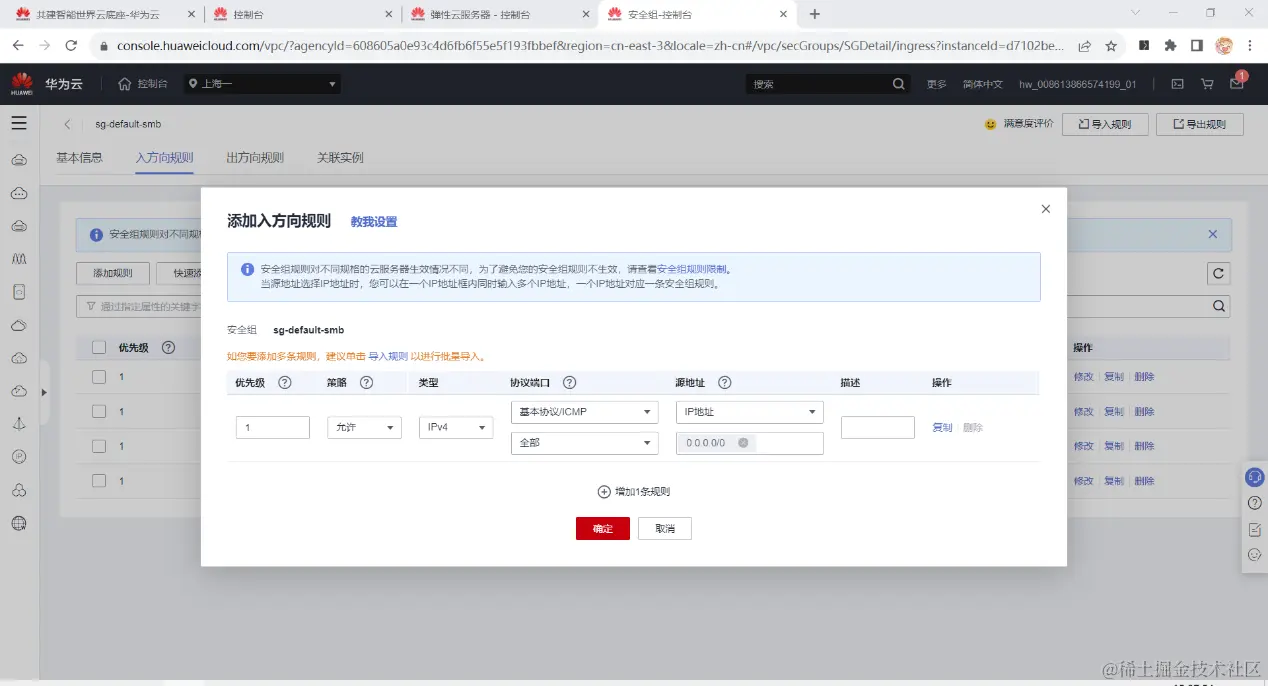Open the shopping cart icon
Screen dimensions: 1268x686
coord(1207,84)
